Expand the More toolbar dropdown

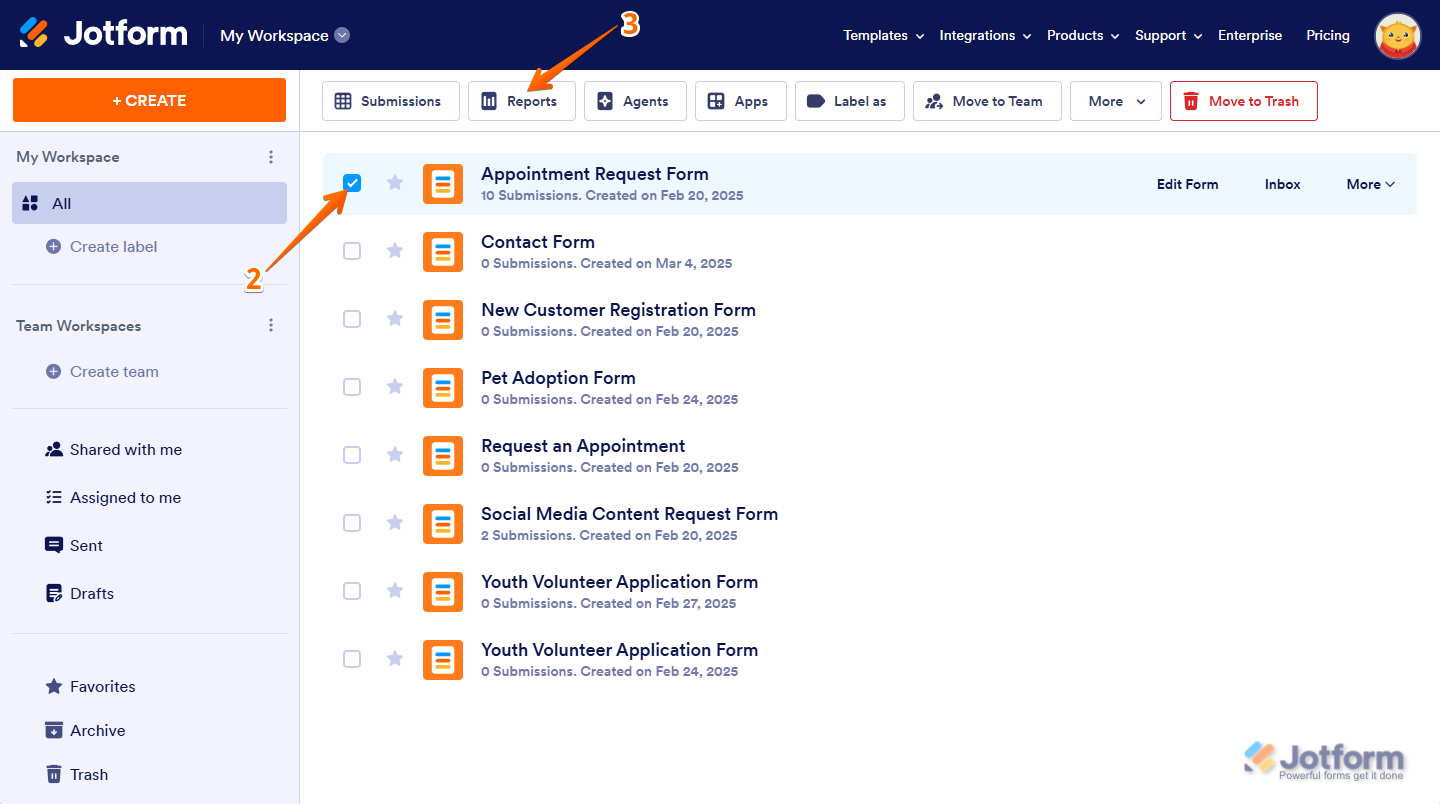1115,101
